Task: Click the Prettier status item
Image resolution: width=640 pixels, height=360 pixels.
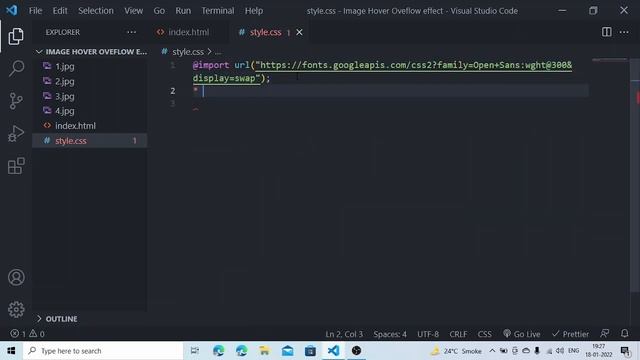Action: pyautogui.click(x=570, y=334)
